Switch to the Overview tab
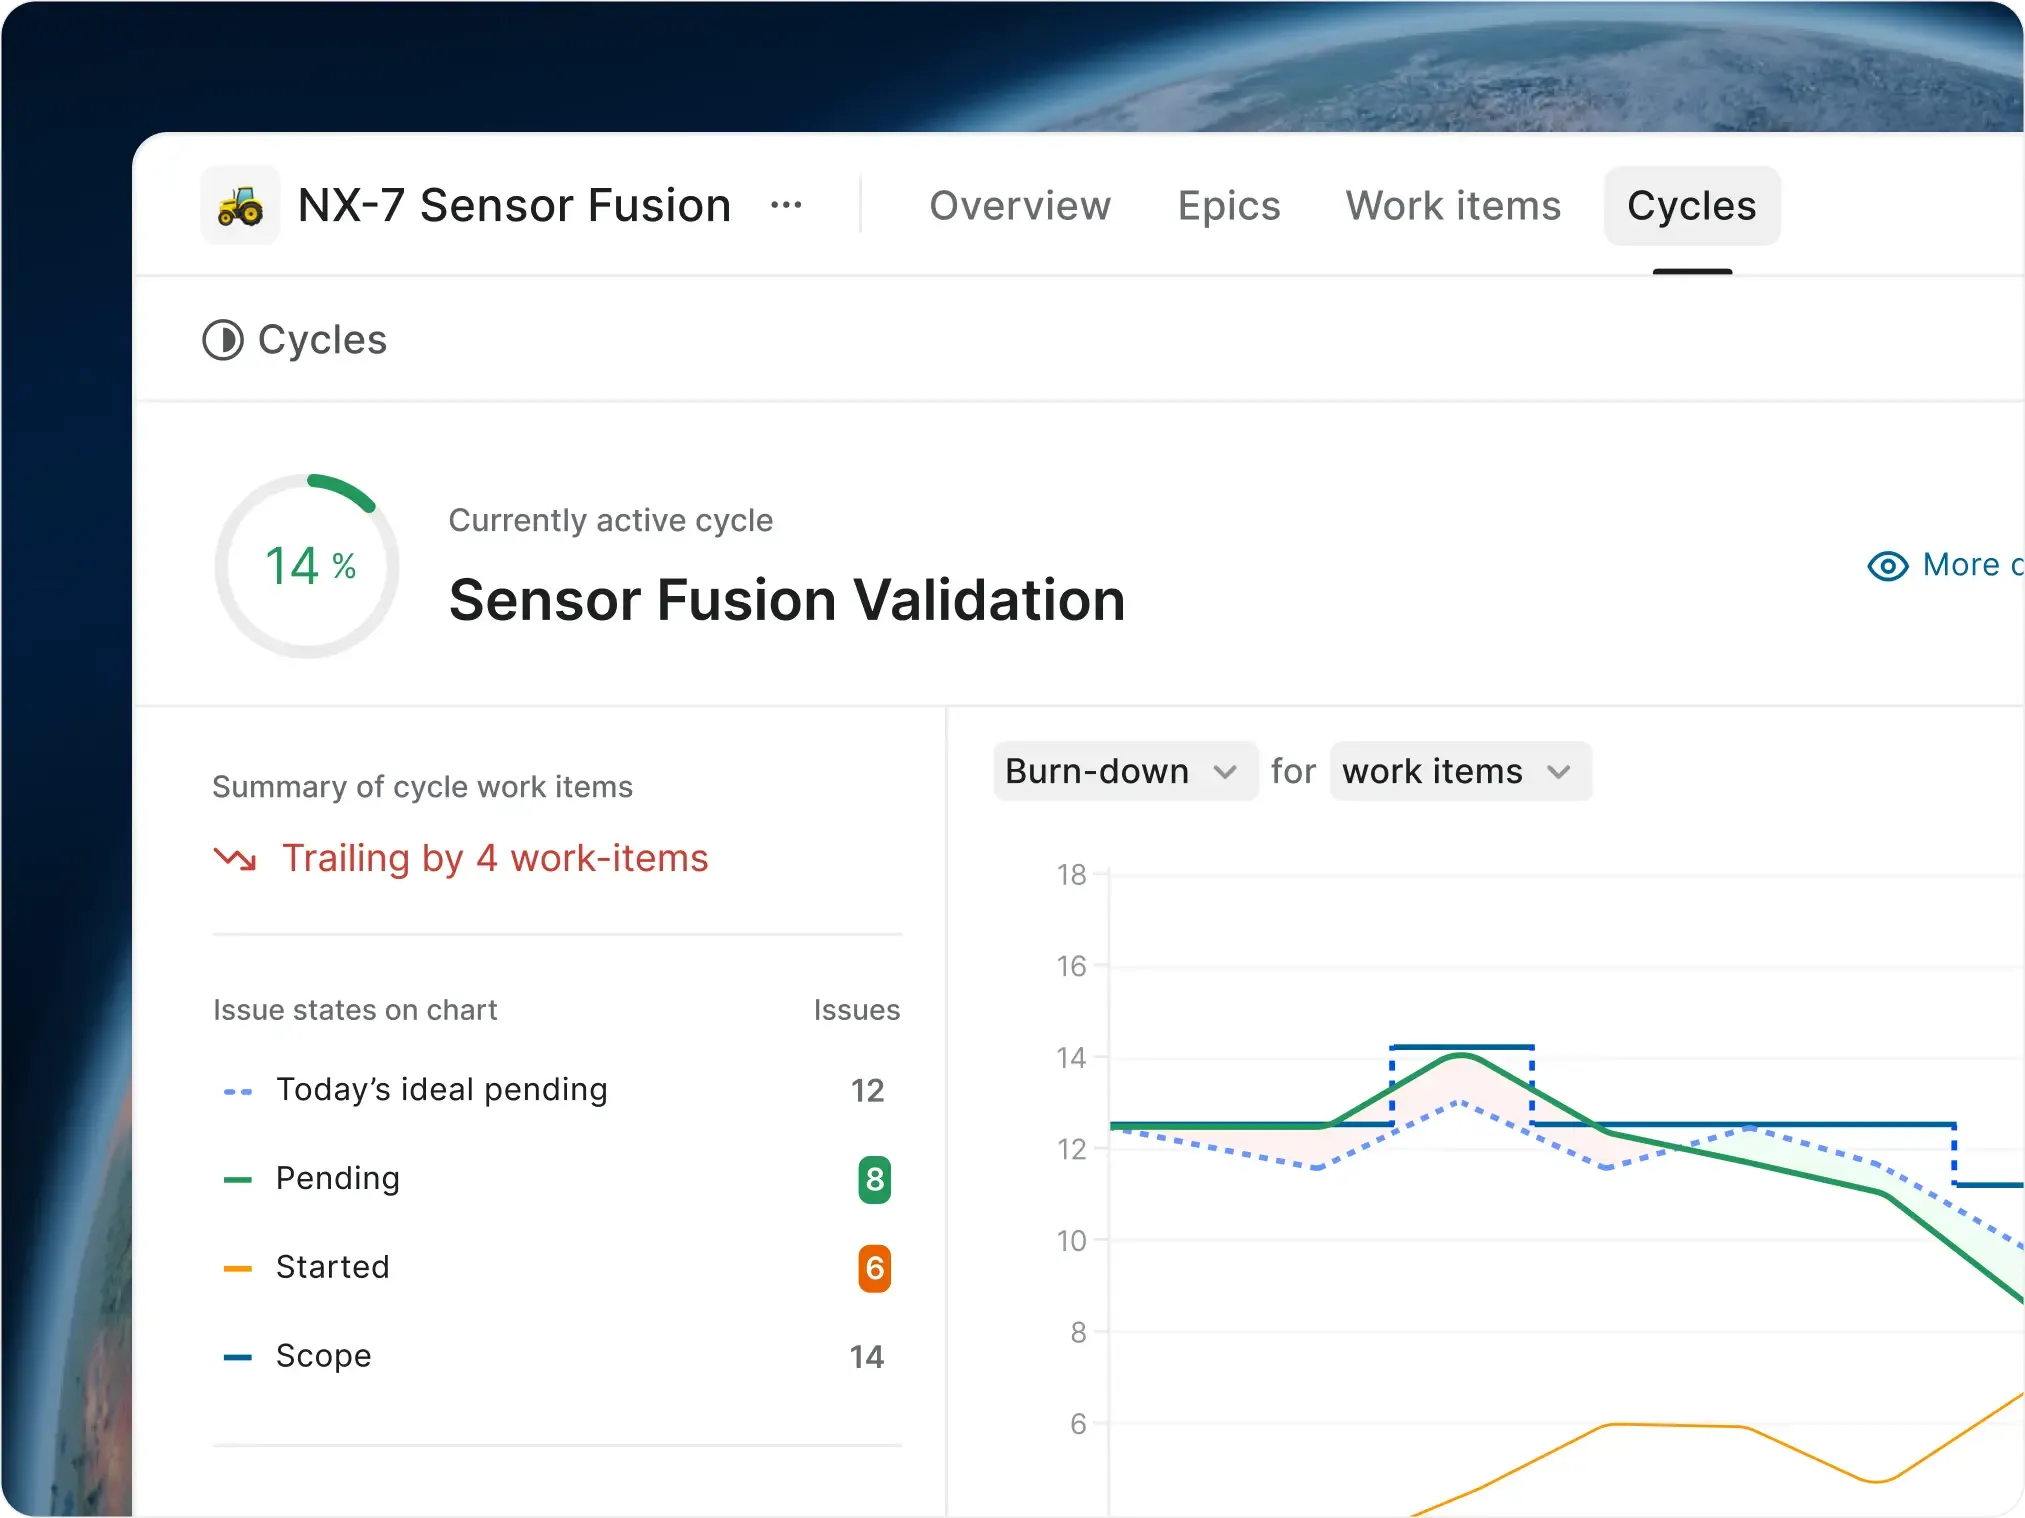The image size is (2025, 1518). click(1020, 206)
